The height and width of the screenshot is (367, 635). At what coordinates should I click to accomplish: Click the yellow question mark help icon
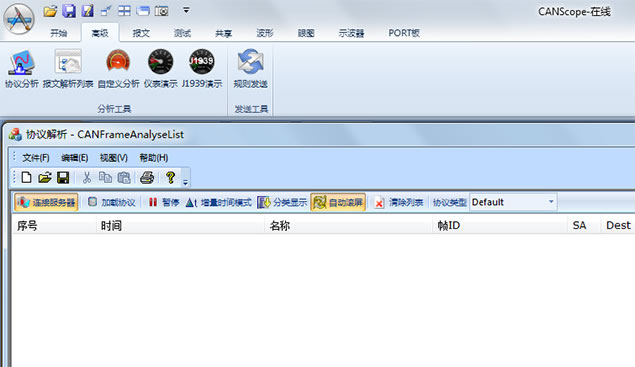click(170, 177)
